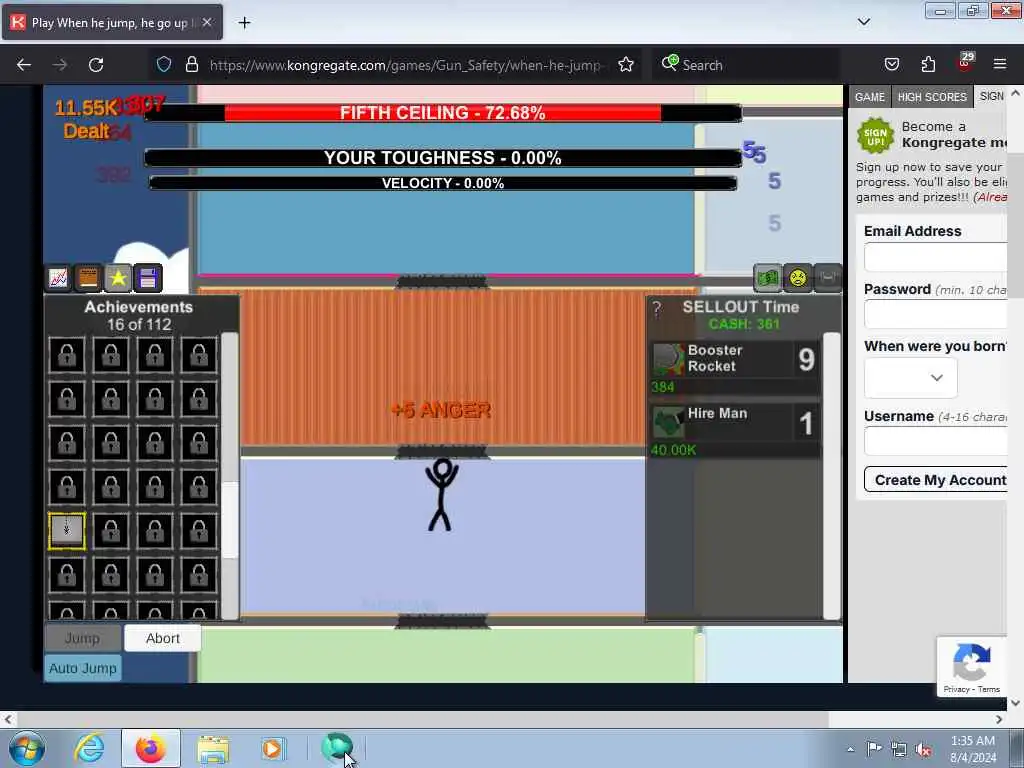Click the SELLOUT Time shop scrollbar
Screen dimensions: 1024x768
(x=831, y=475)
